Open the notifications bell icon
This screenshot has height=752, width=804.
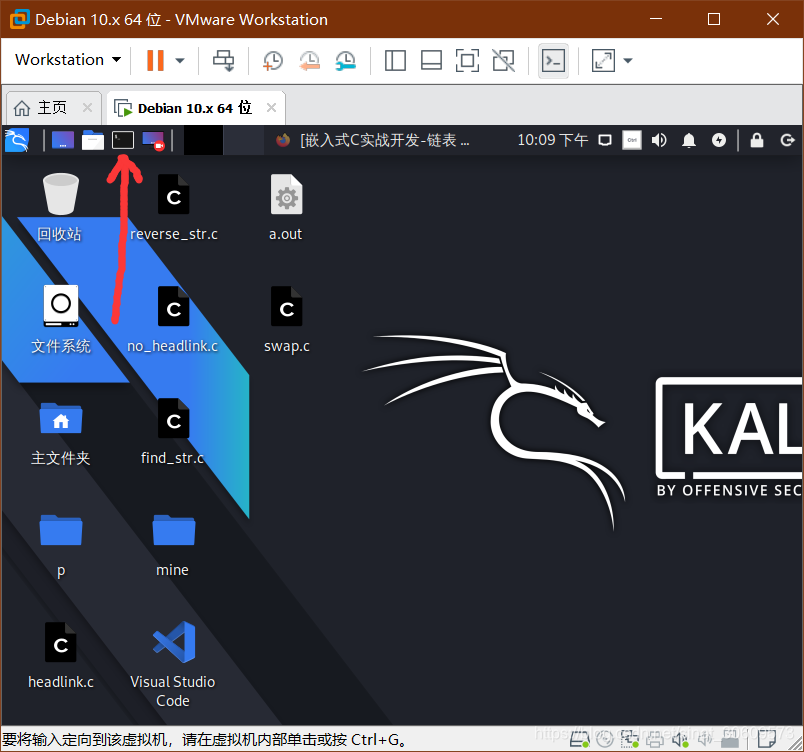(x=689, y=140)
